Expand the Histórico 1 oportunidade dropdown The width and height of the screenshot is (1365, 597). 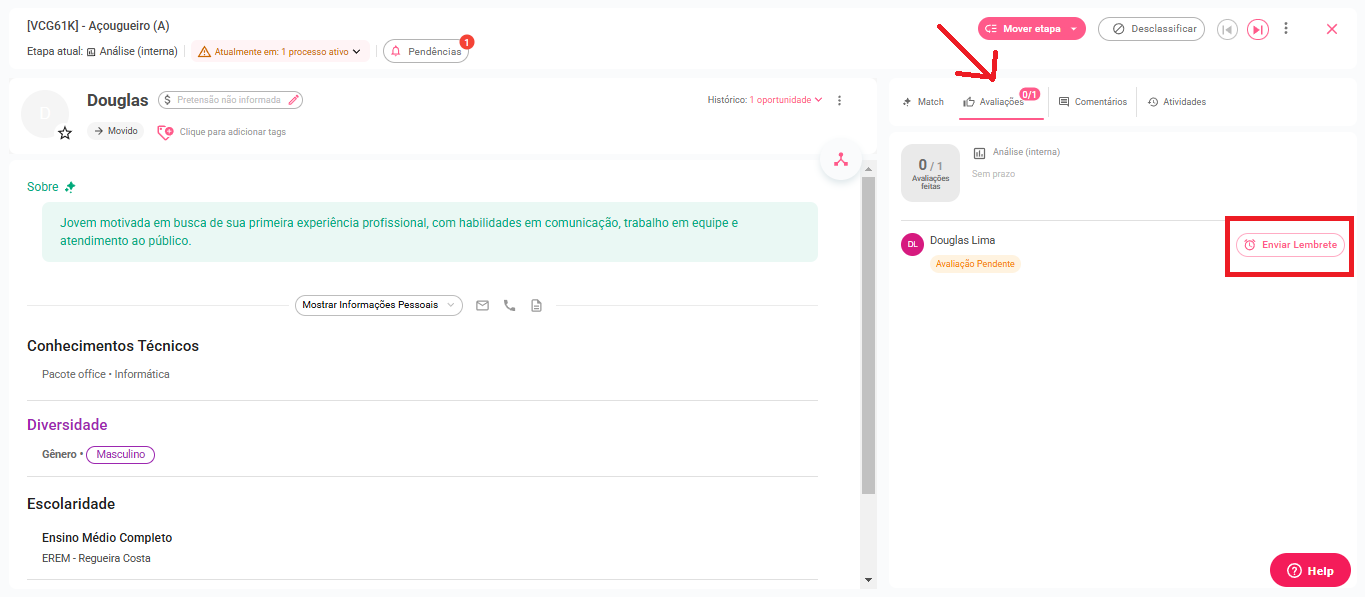[x=786, y=100]
